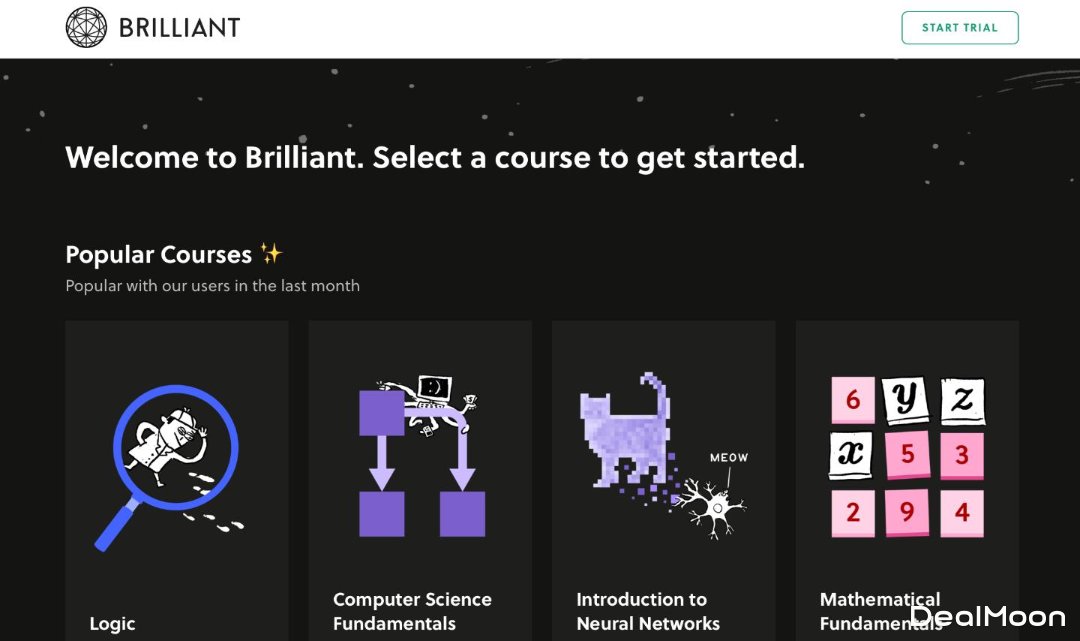Click the BRILLIANT wordmark text

(179, 28)
